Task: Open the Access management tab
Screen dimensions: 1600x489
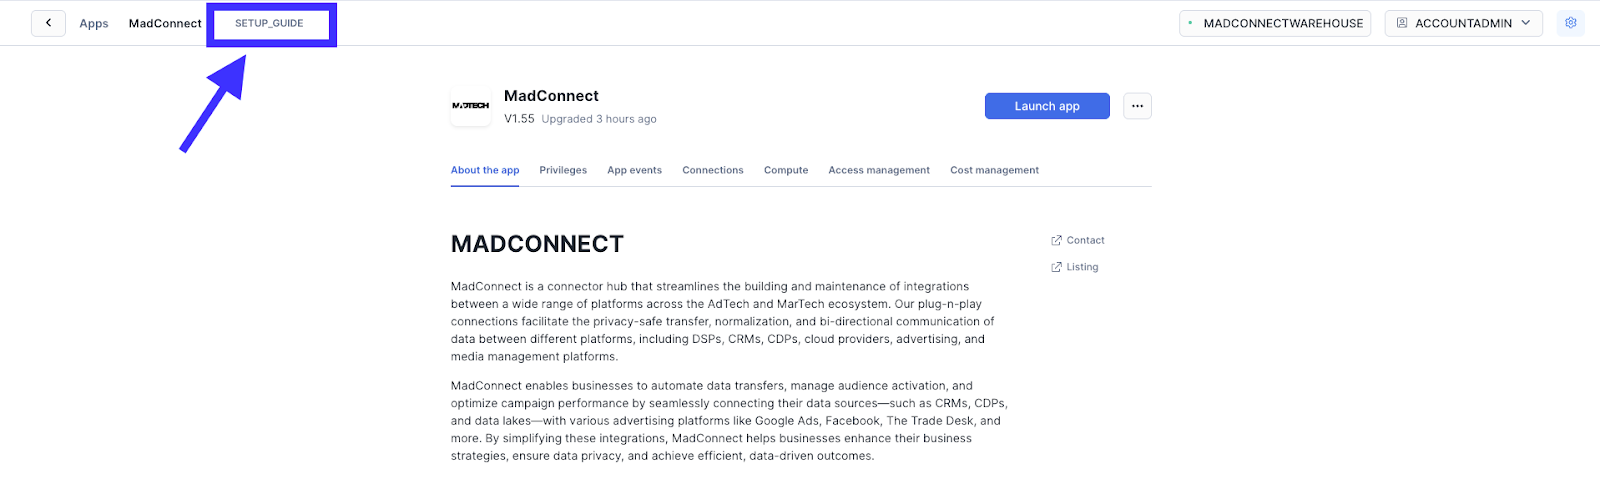Action: (879, 170)
